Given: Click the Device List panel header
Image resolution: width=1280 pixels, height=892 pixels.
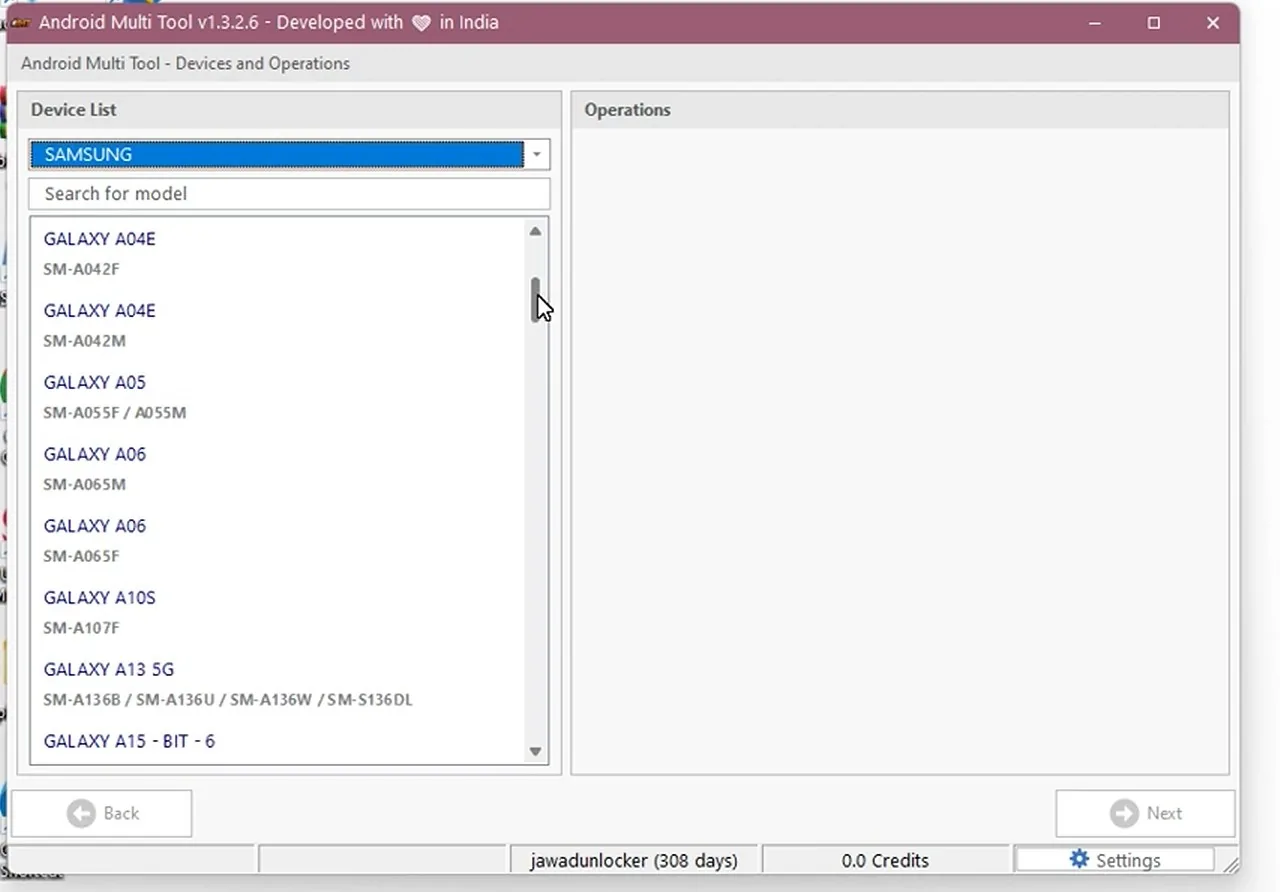Looking at the screenshot, I should (289, 110).
